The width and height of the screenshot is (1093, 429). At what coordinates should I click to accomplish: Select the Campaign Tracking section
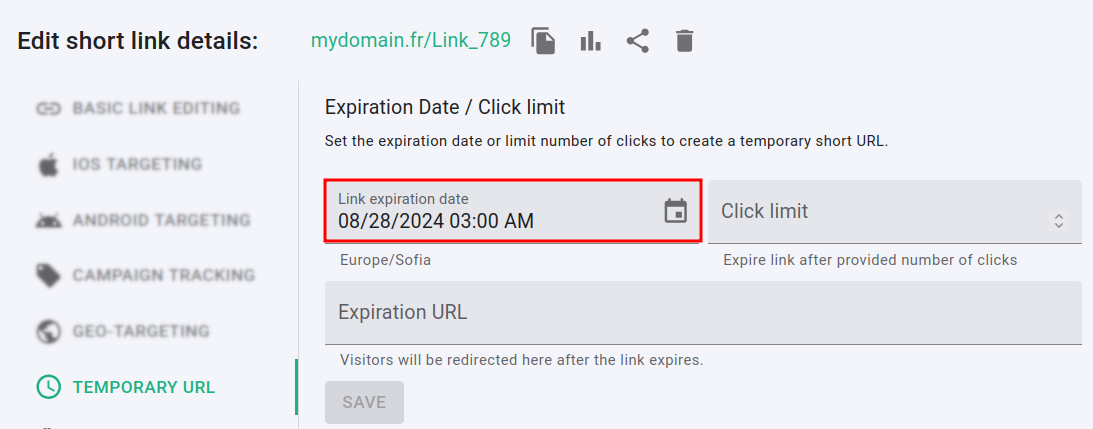[163, 275]
